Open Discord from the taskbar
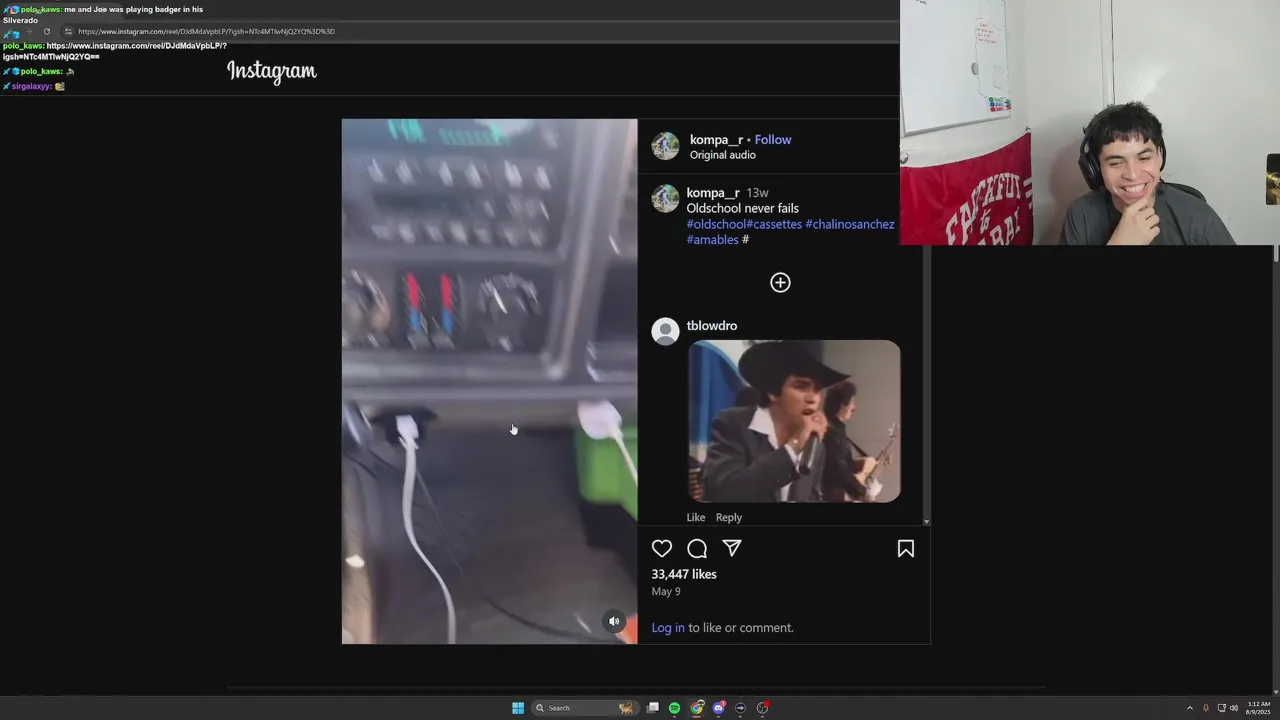Image resolution: width=1280 pixels, height=720 pixels. 719,708
